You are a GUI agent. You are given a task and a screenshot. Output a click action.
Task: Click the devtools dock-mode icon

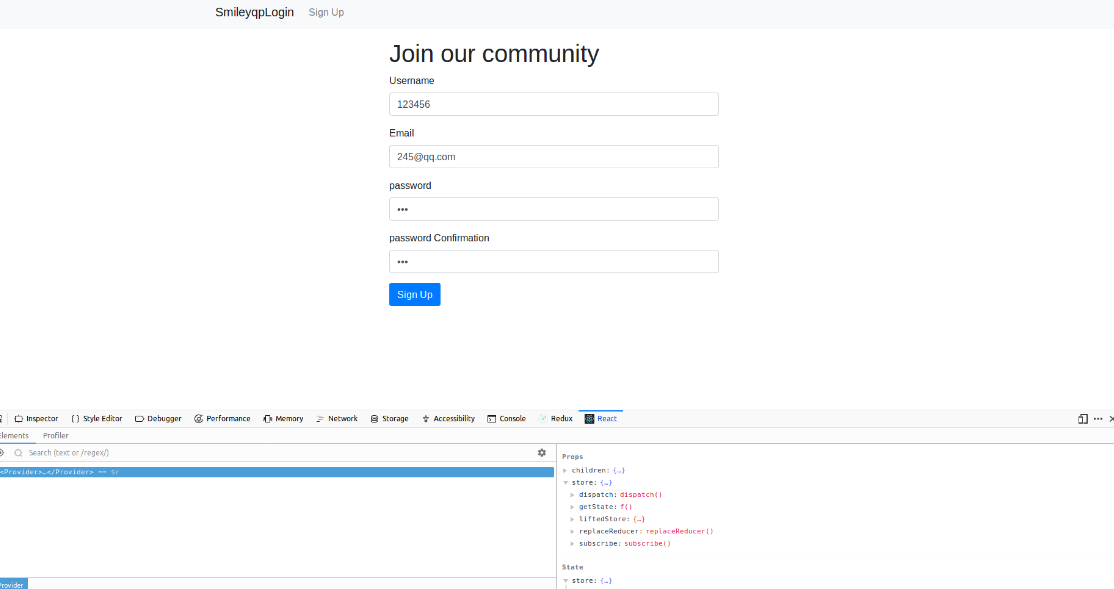1083,418
